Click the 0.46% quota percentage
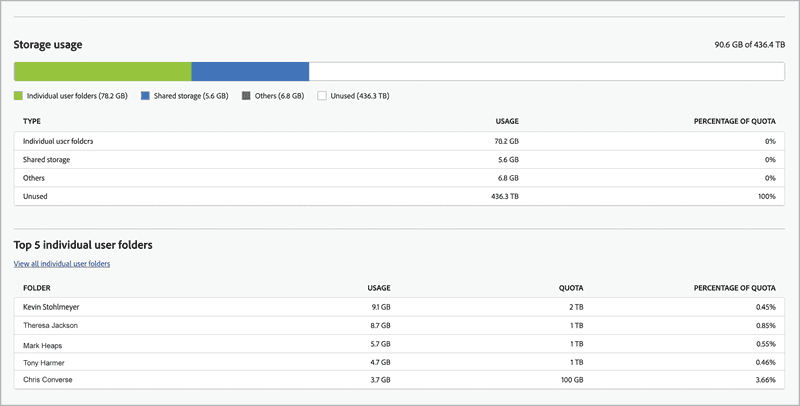The height and width of the screenshot is (406, 800). click(766, 362)
